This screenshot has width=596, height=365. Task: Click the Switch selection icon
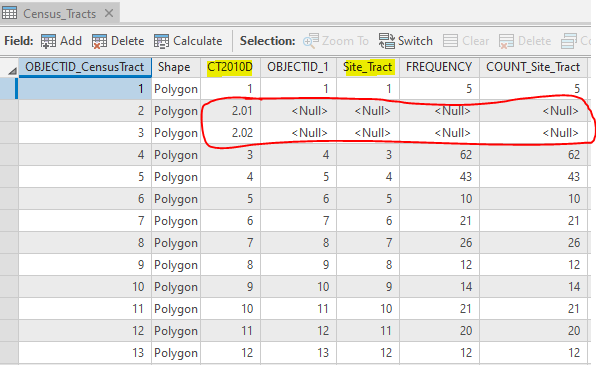(x=387, y=41)
